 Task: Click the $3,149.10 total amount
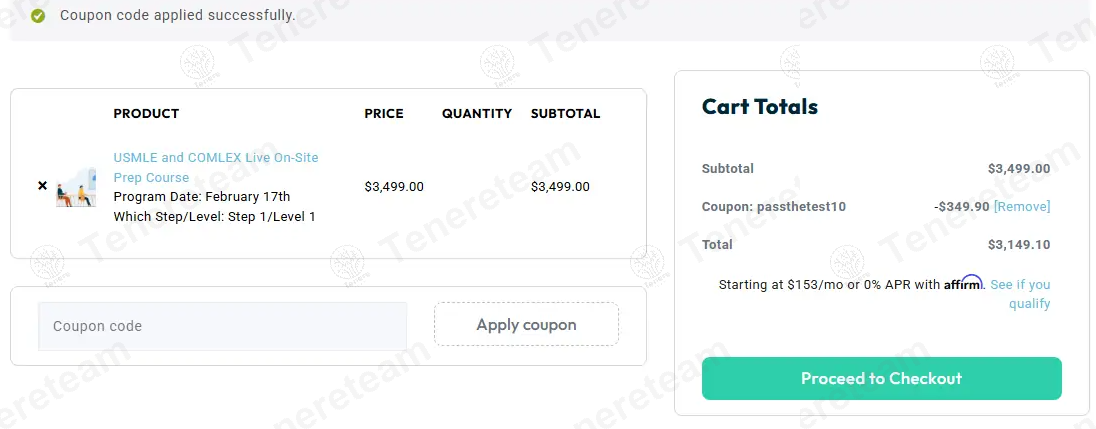pyautogui.click(x=1018, y=245)
